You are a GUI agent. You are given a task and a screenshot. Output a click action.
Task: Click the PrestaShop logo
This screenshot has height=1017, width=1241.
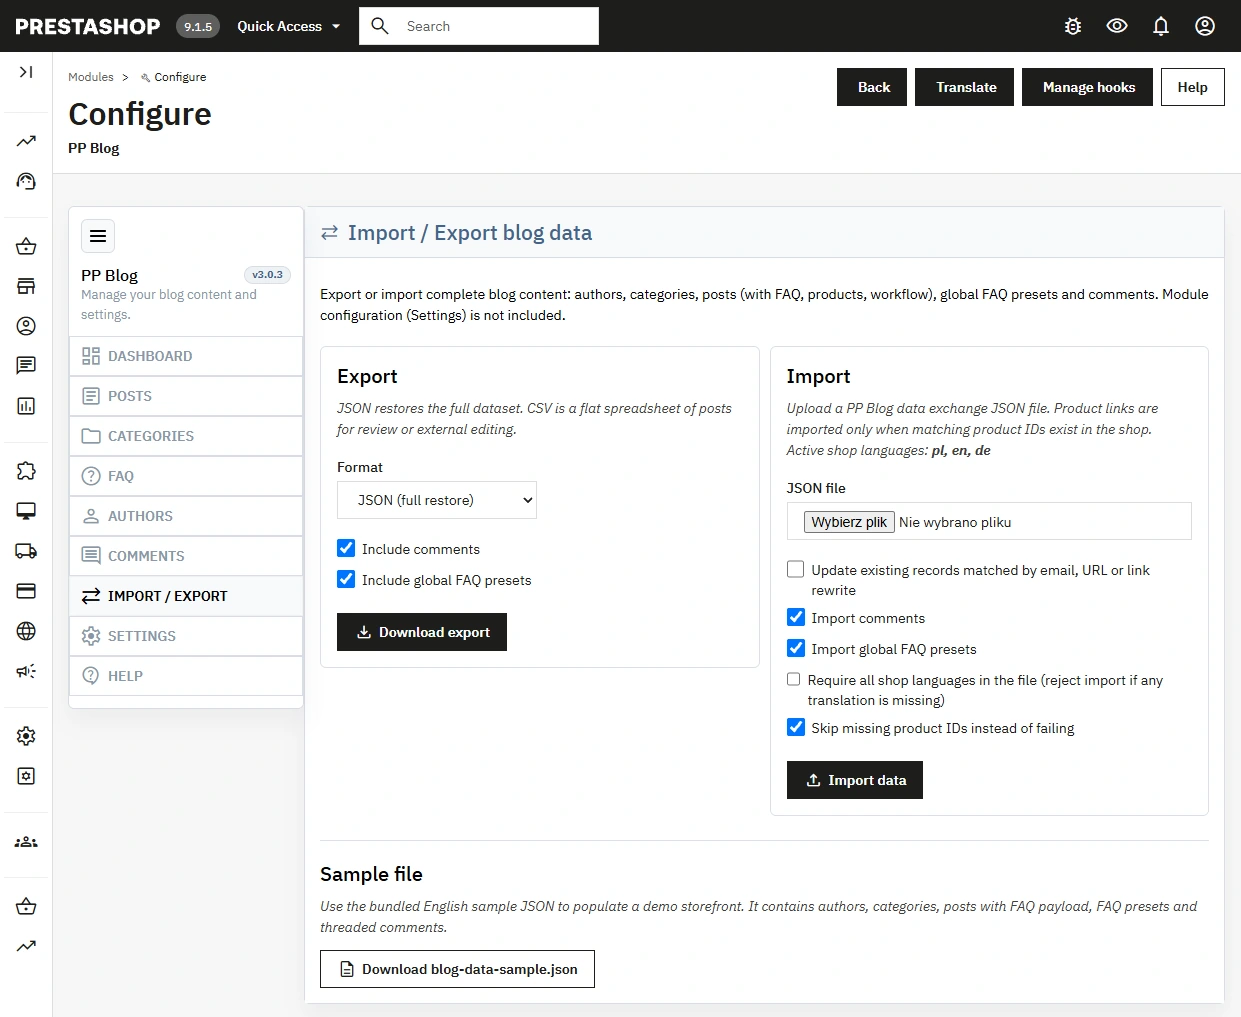(88, 26)
